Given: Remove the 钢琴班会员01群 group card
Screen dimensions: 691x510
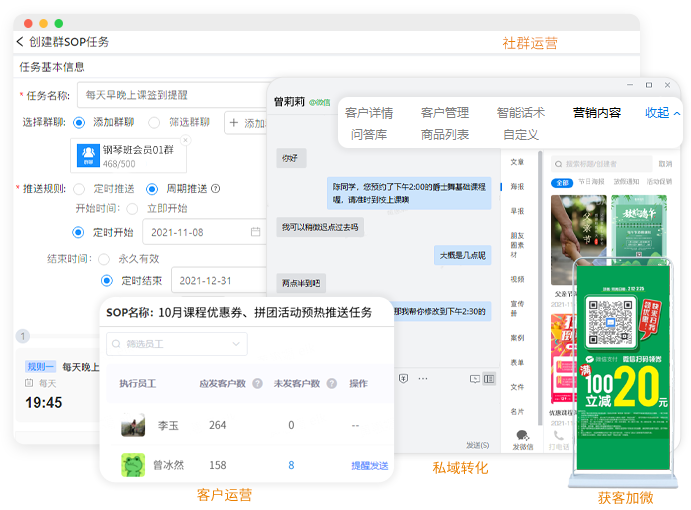Looking at the screenshot, I should coord(184,141).
